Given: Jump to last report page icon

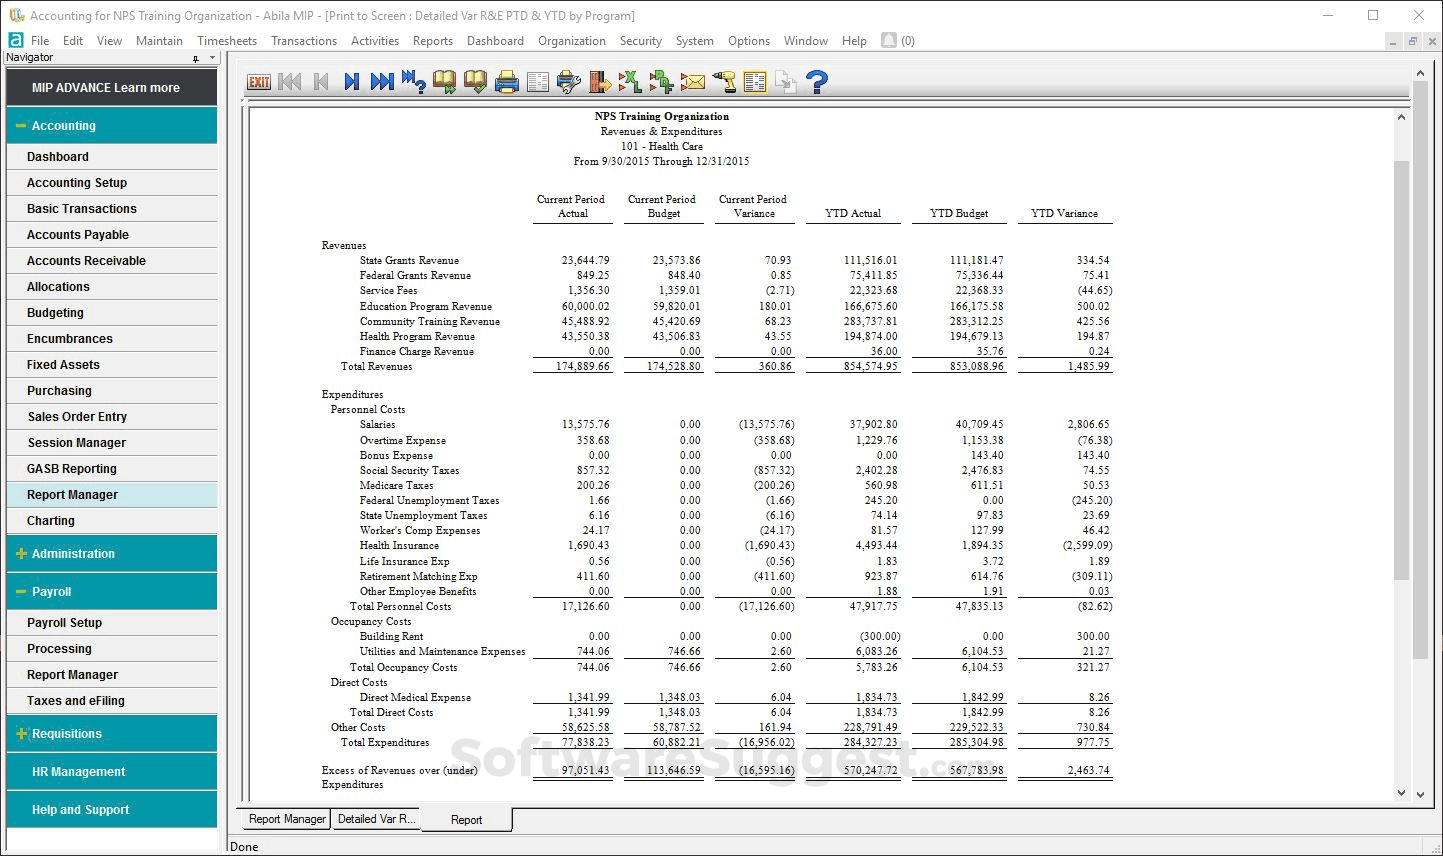Looking at the screenshot, I should (x=382, y=82).
